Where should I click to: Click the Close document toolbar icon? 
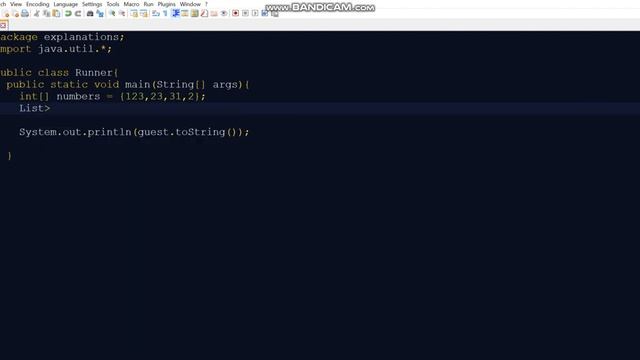pyautogui.click(x=6, y=13)
